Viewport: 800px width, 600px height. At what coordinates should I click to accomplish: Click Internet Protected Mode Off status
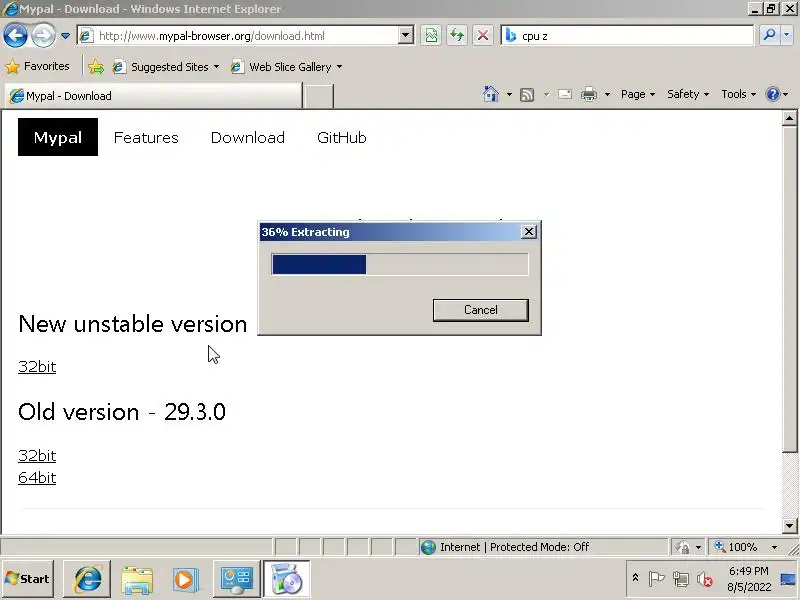[x=514, y=547]
